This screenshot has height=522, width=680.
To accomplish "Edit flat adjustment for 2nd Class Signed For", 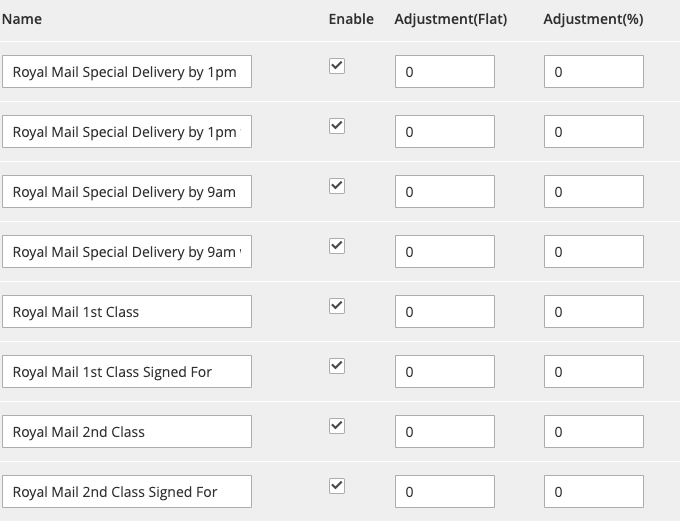I will pyautogui.click(x=445, y=492).
